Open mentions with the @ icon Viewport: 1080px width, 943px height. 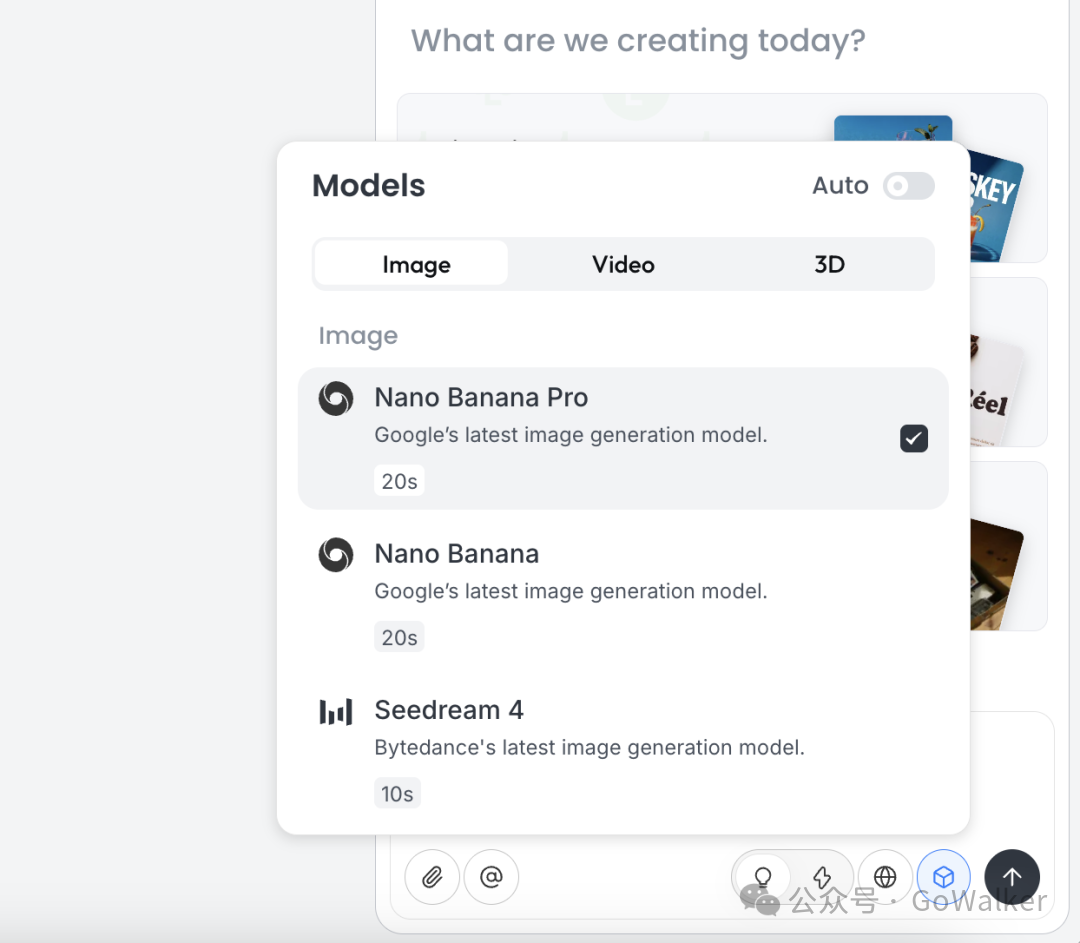(491, 877)
